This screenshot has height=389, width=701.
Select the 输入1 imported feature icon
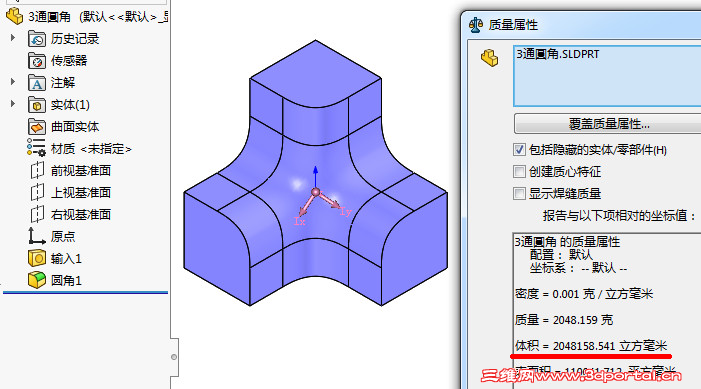pyautogui.click(x=37, y=258)
